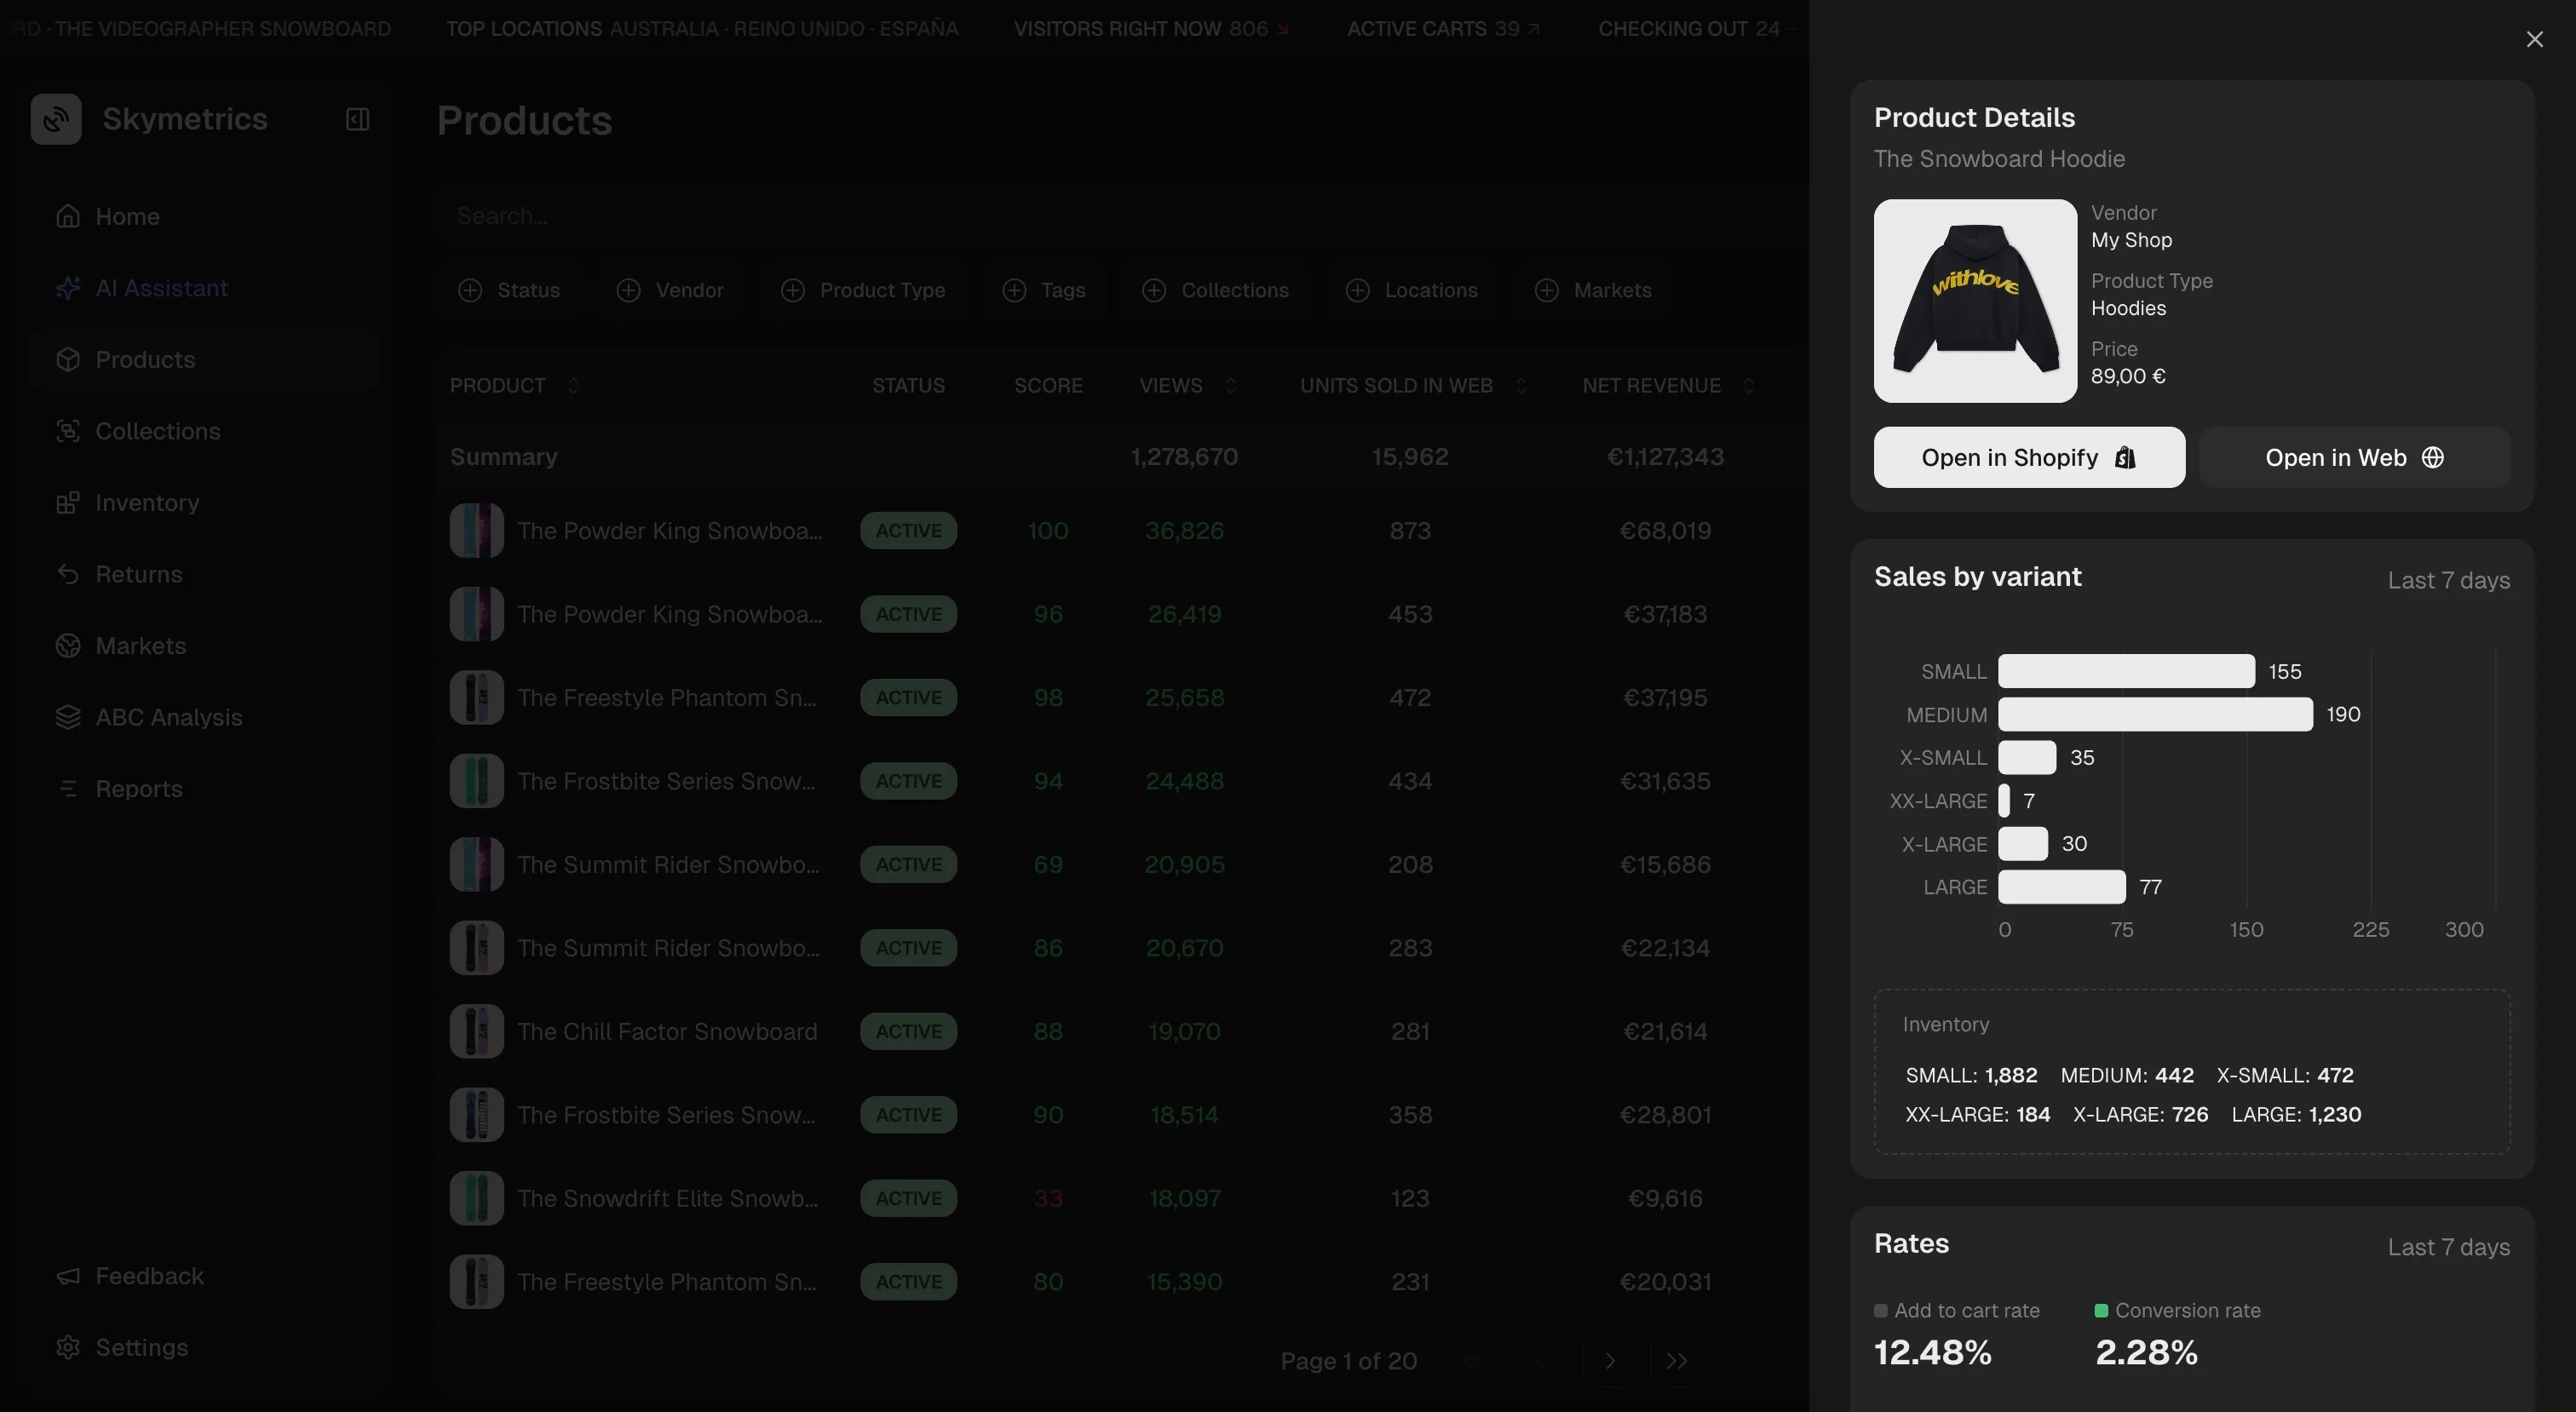The image size is (2576, 1412).
Task: Click the Snowboard Hoodie product thumbnail
Action: (x=1975, y=301)
